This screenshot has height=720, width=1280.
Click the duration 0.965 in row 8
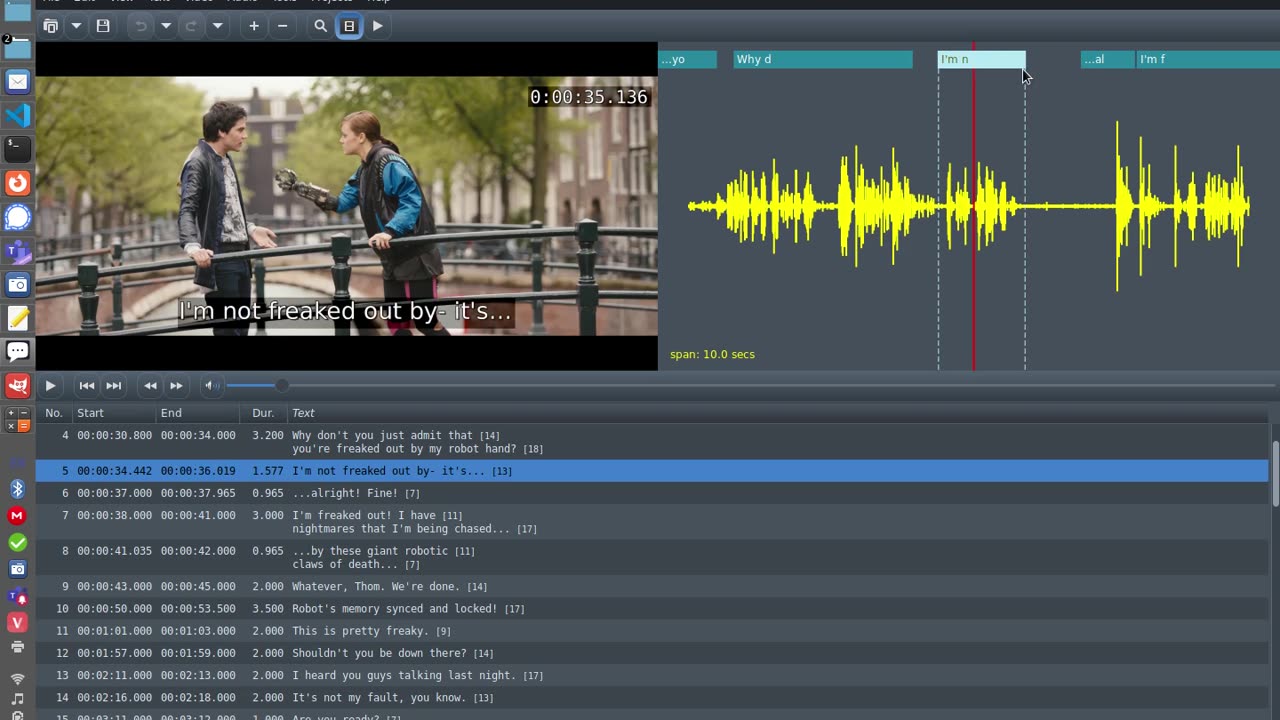[268, 551]
